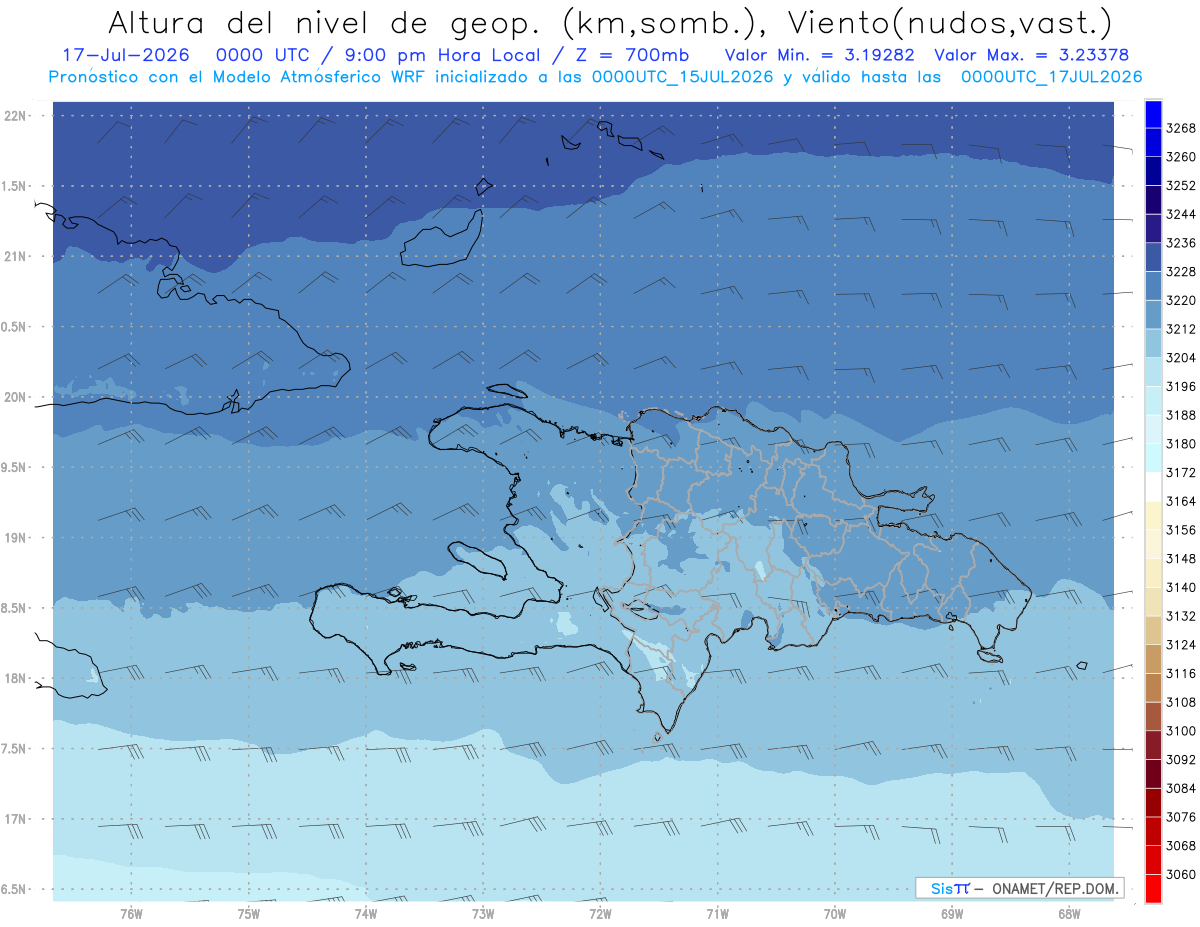
Task: Click the '3148' colorbar label
Action: tap(1181, 558)
